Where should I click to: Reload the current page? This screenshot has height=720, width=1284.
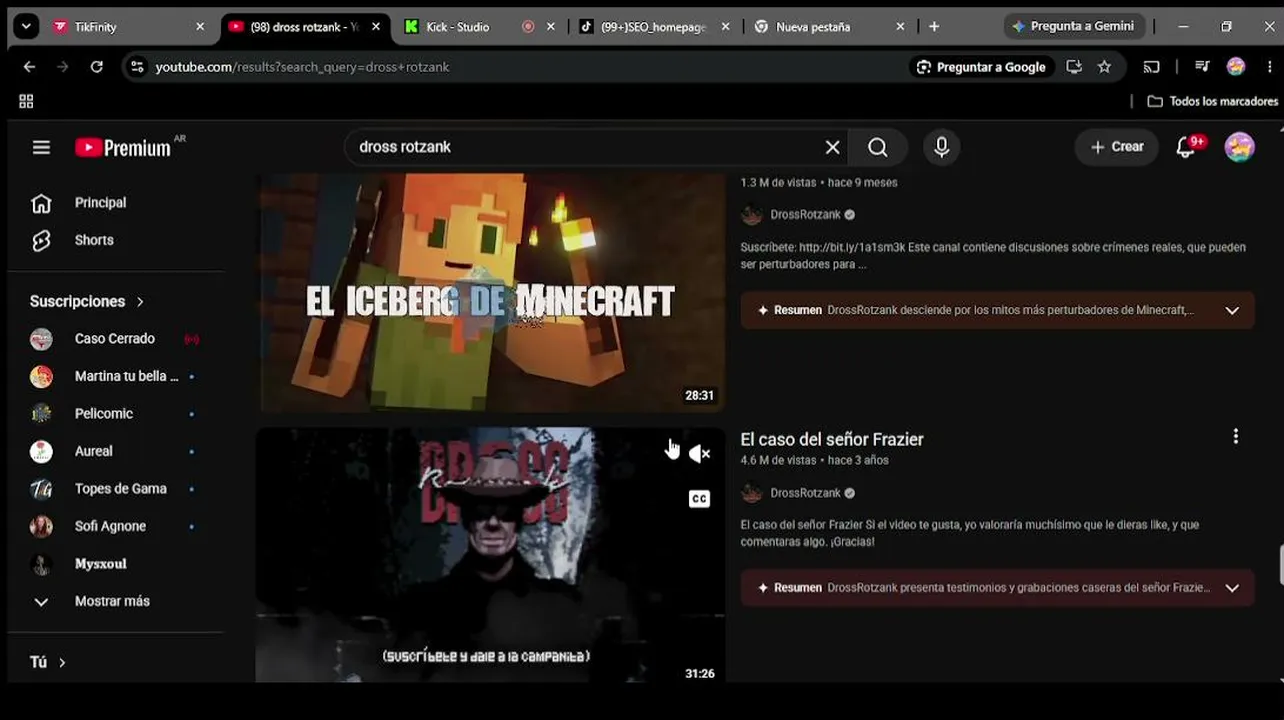point(96,67)
